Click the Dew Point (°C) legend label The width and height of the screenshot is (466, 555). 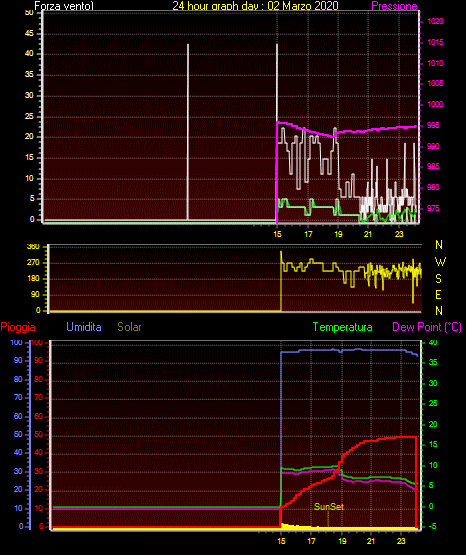(x=427, y=327)
